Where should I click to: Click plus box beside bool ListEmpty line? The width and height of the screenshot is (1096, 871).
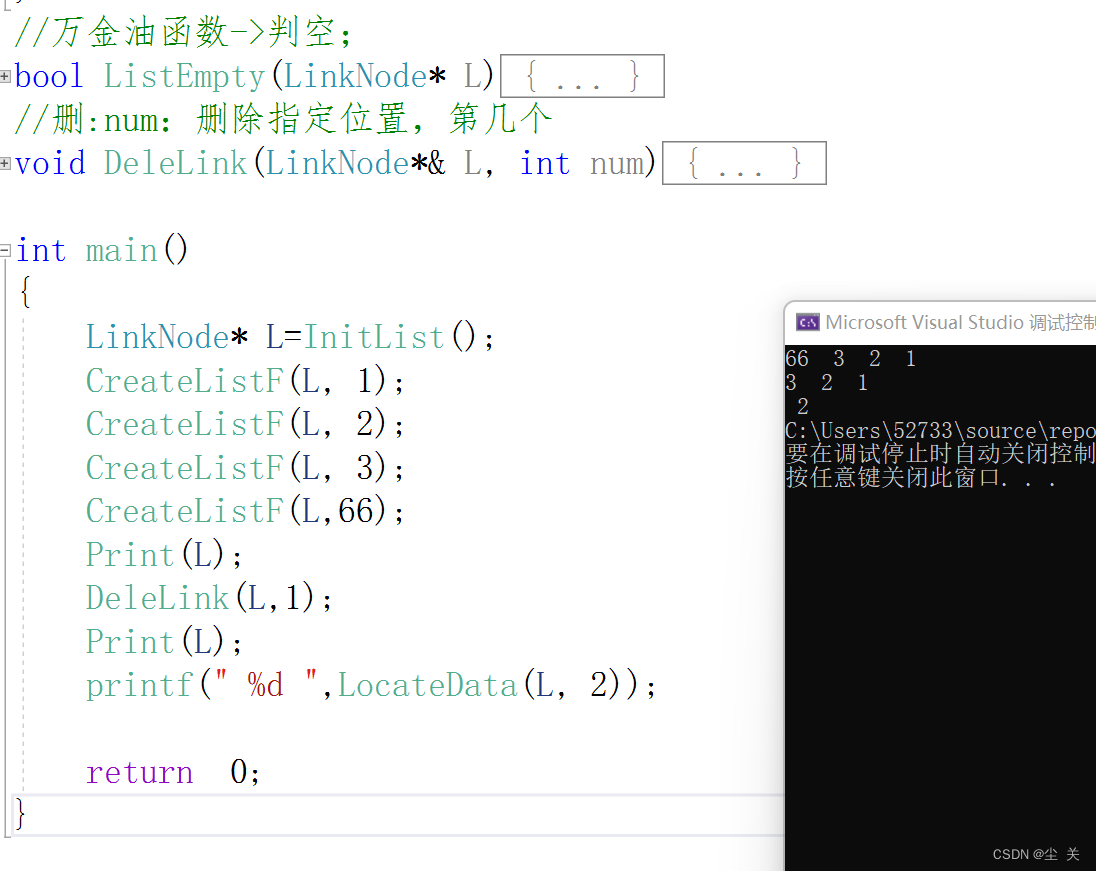tap(5, 75)
